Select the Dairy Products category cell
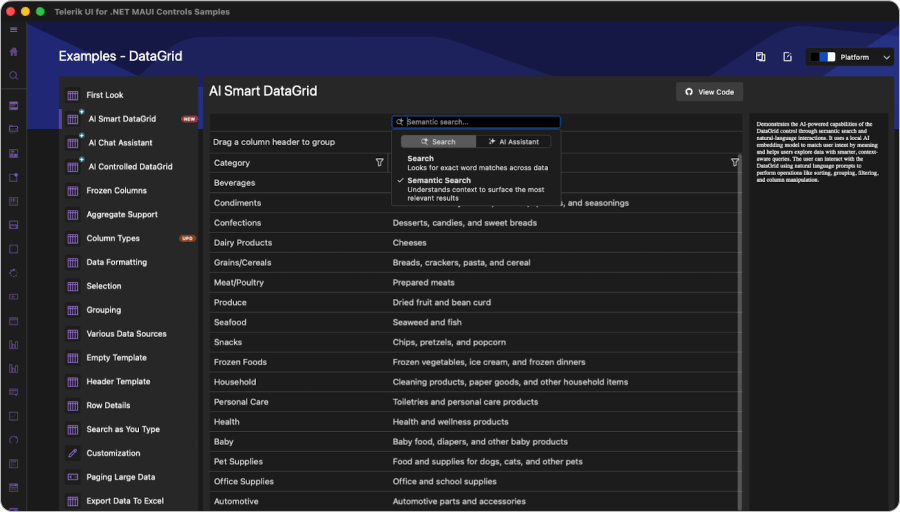This screenshot has height=512, width=900. click(298, 243)
